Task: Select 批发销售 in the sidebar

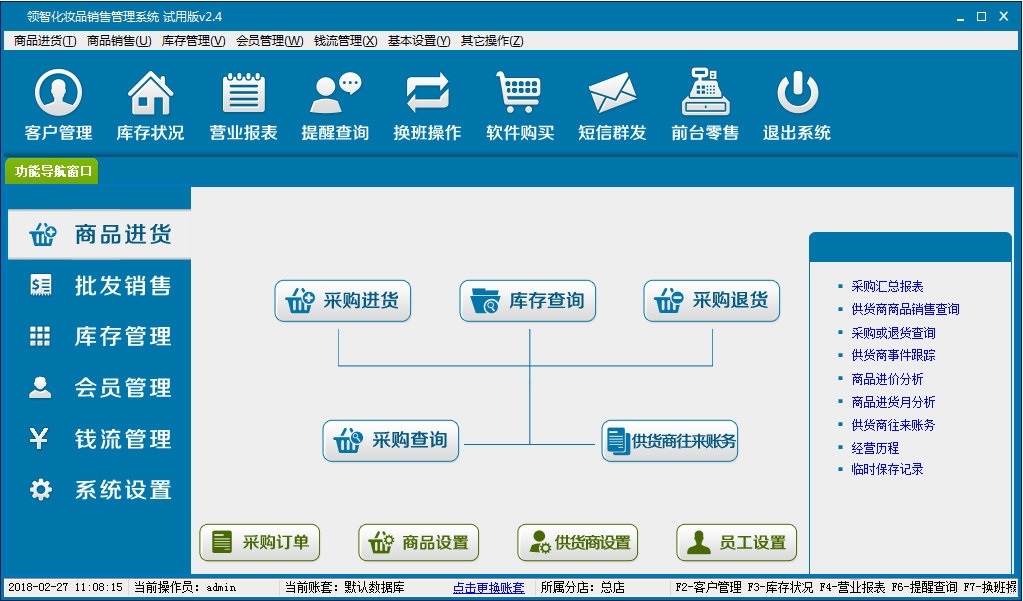Action: tap(99, 285)
